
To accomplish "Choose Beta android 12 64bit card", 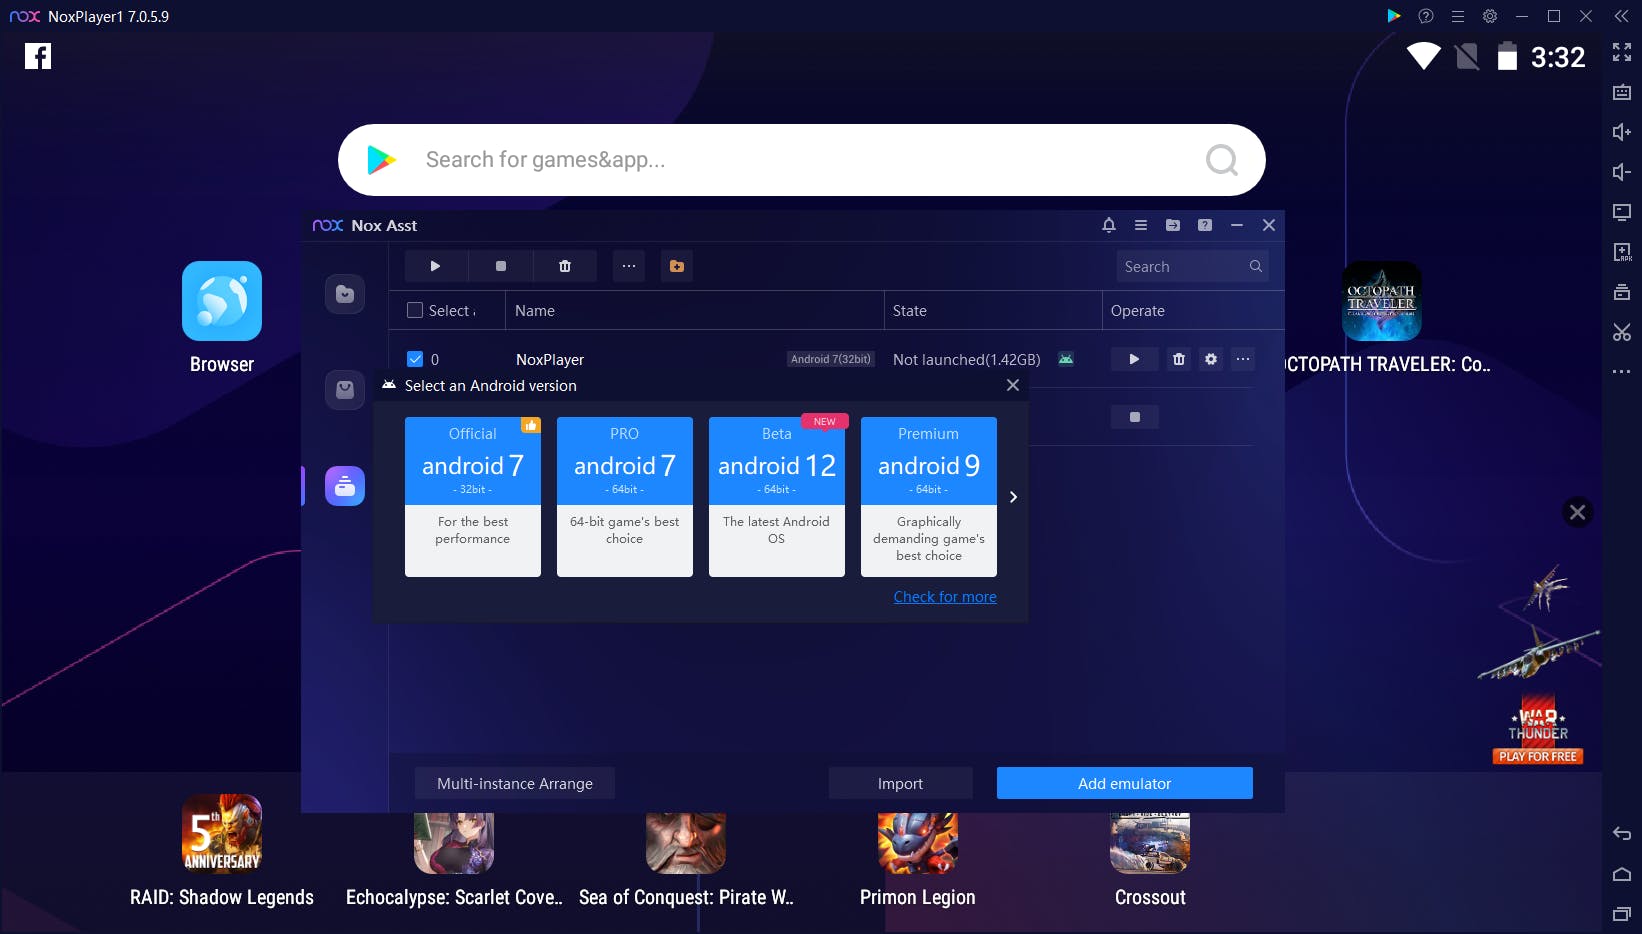I will [x=777, y=497].
